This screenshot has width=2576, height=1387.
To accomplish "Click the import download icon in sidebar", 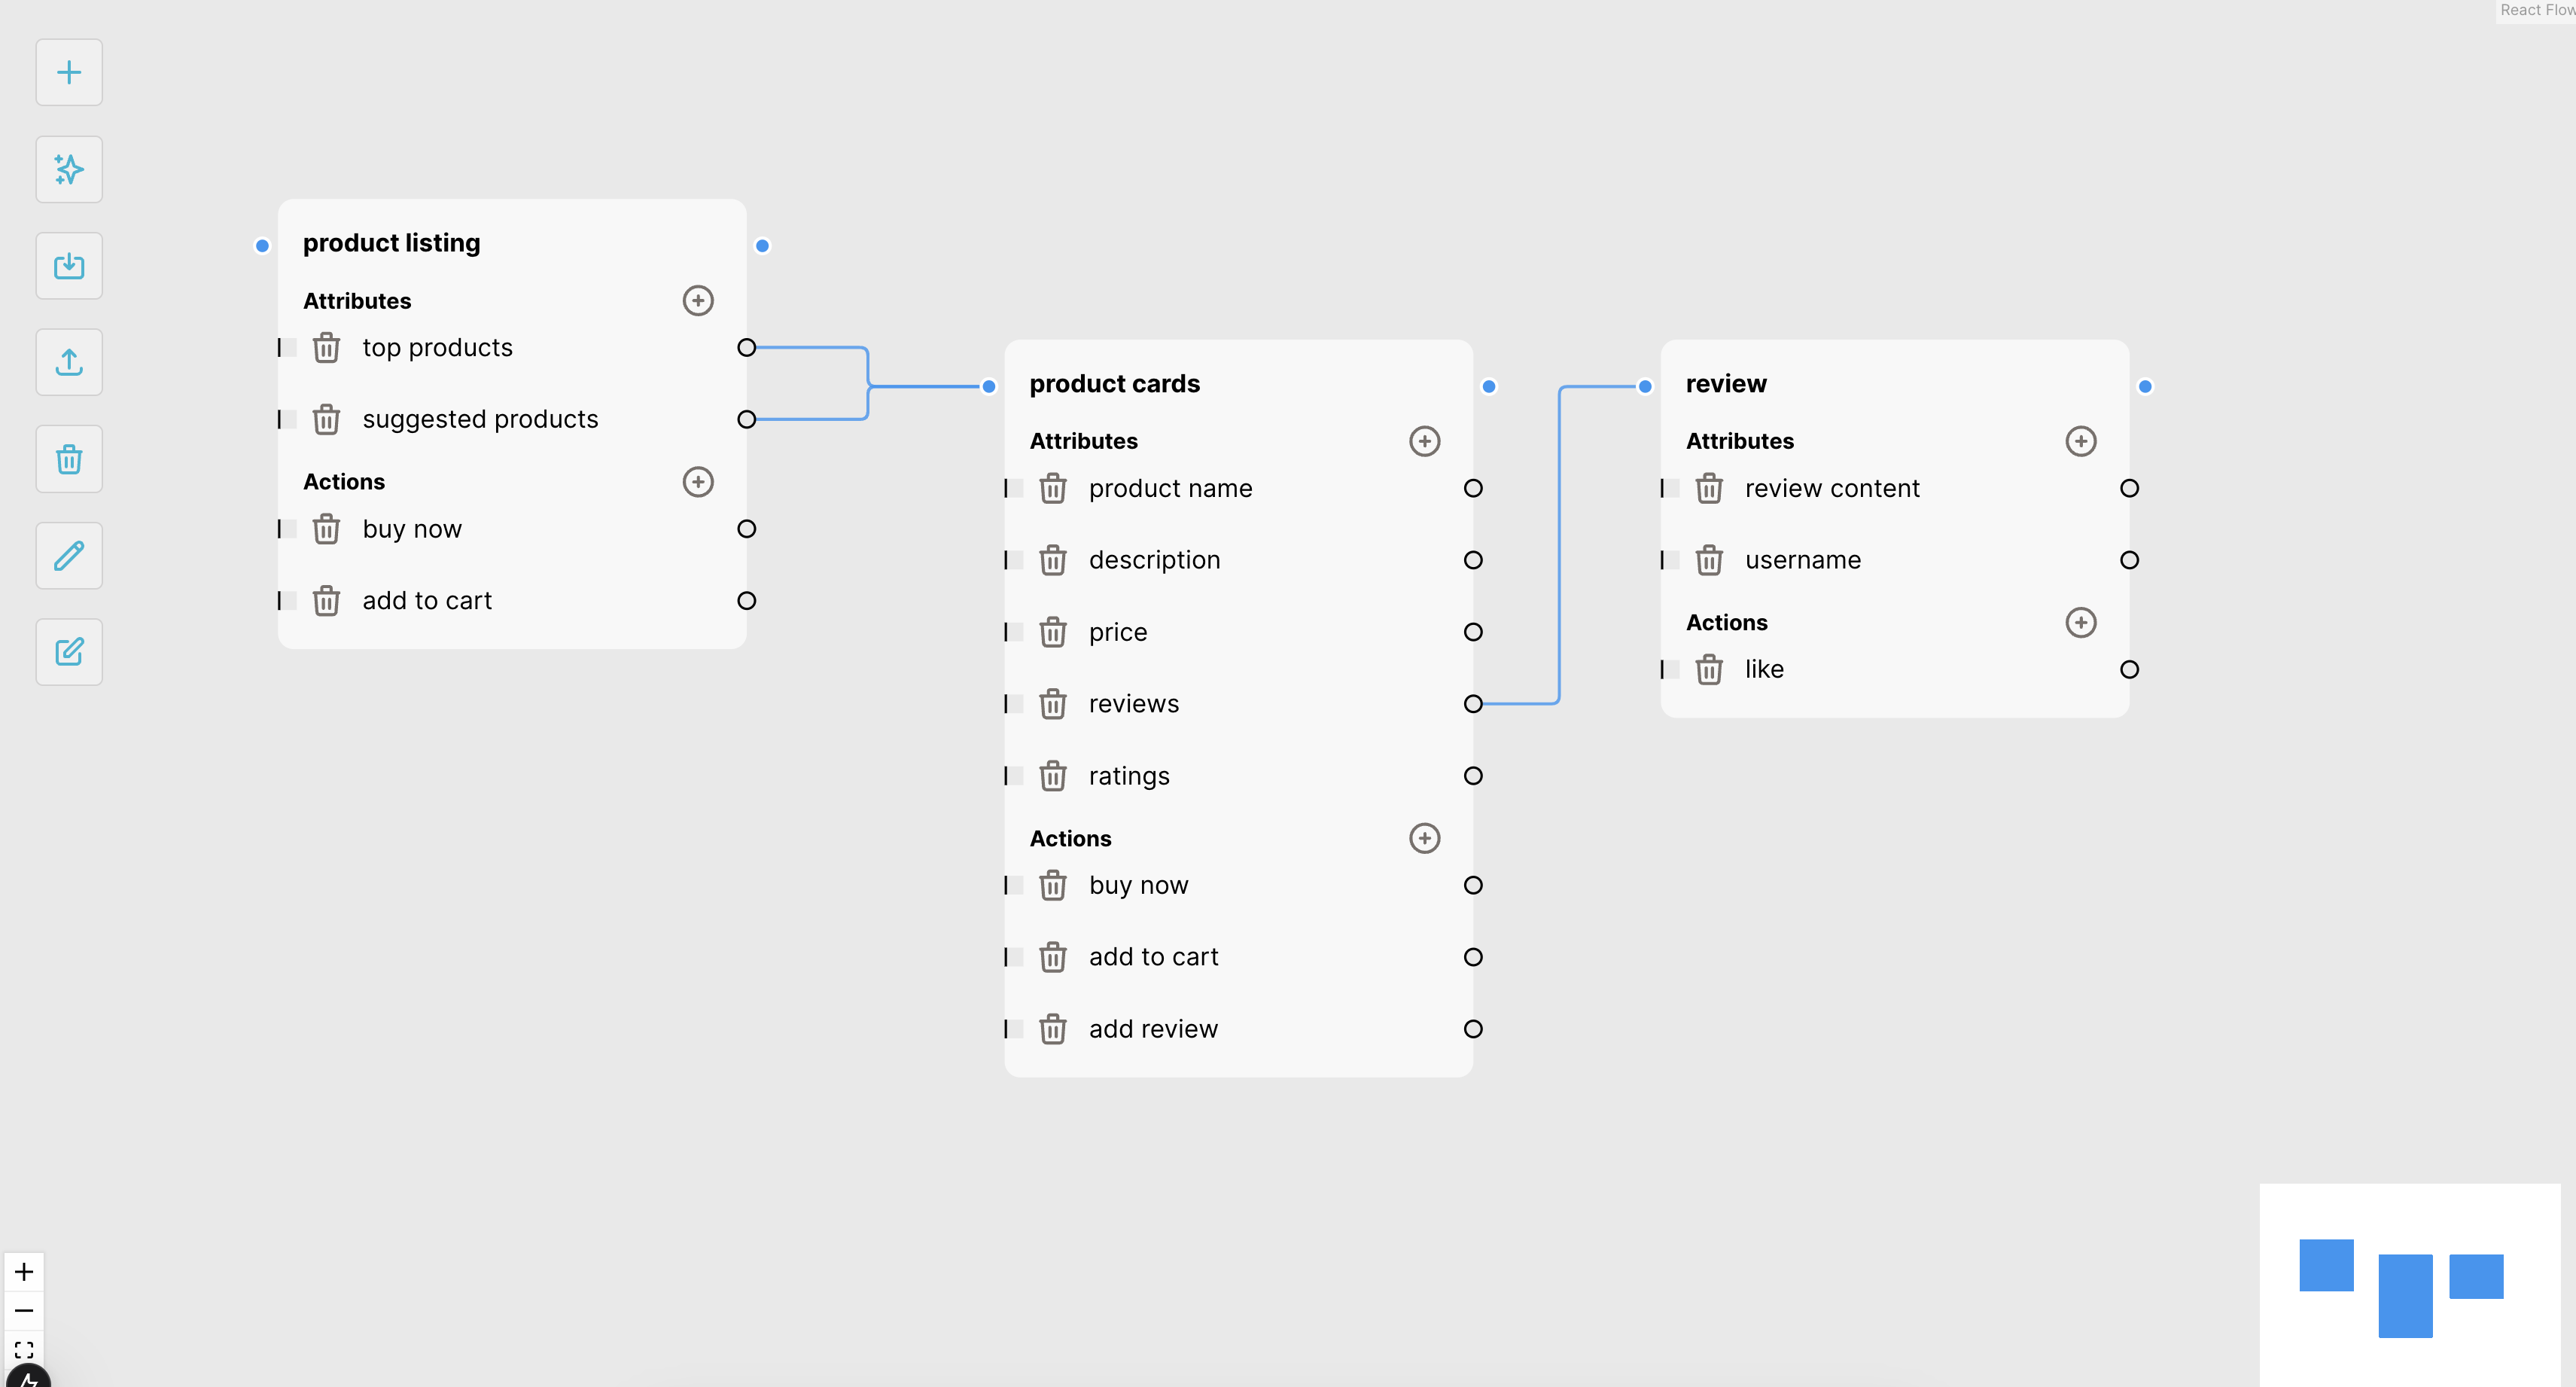I will pos(69,266).
